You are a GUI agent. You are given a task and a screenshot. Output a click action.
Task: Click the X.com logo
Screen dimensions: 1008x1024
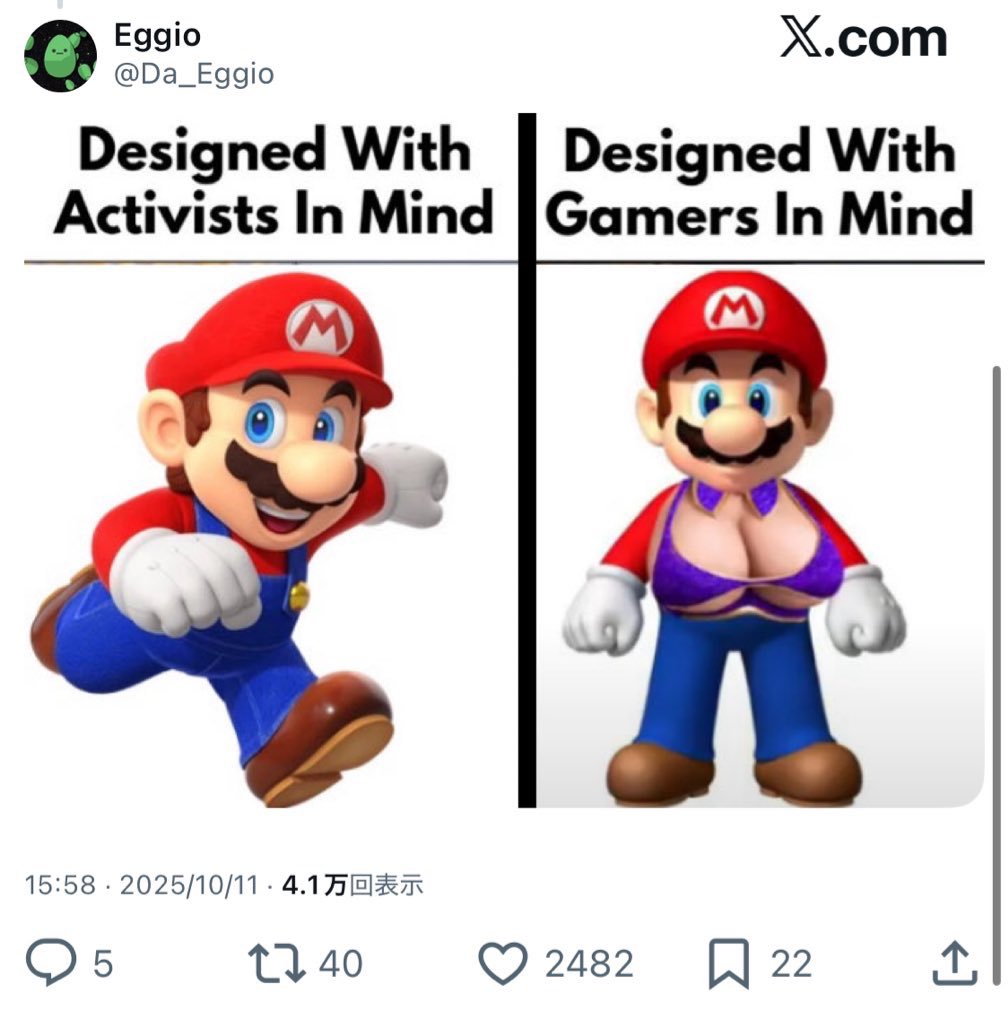pos(862,40)
